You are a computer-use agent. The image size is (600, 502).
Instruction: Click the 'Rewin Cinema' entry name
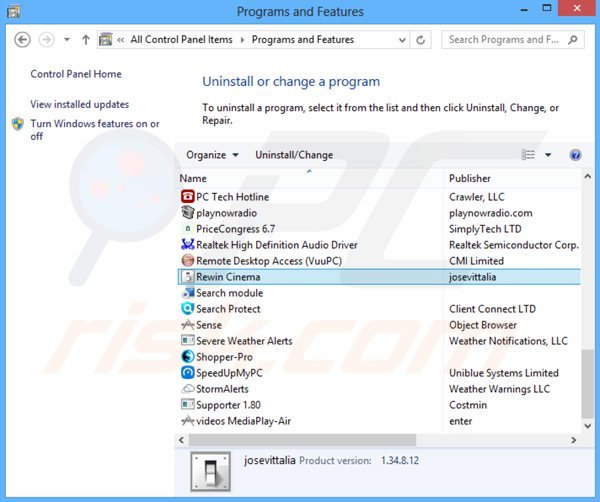(228, 277)
